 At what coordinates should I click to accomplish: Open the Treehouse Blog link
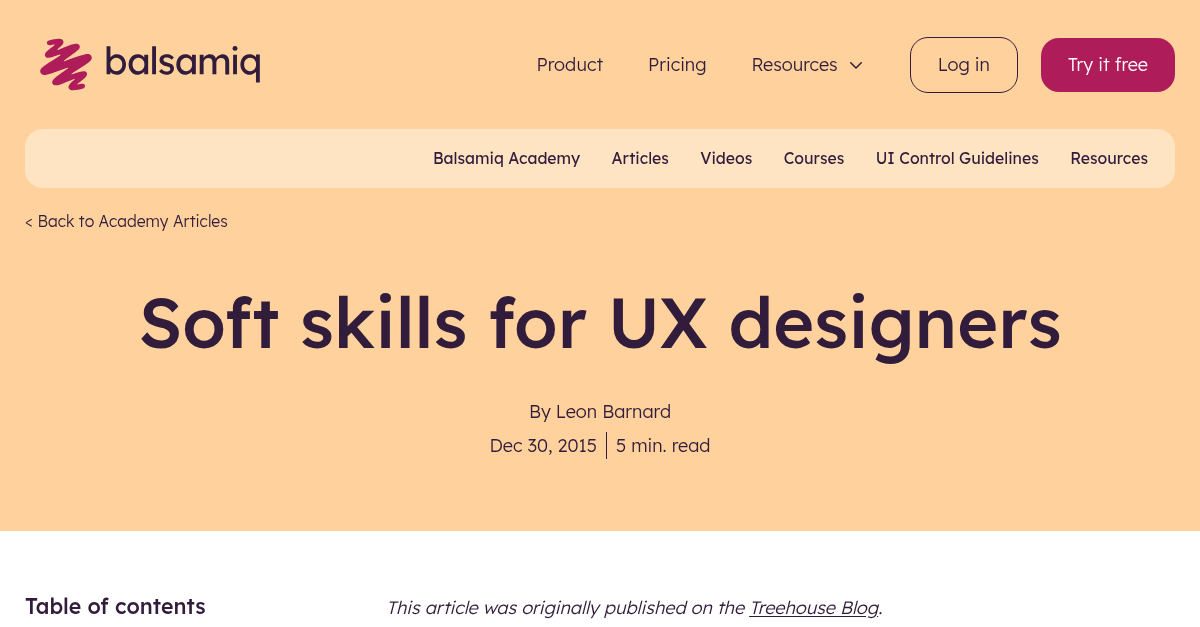[813, 608]
